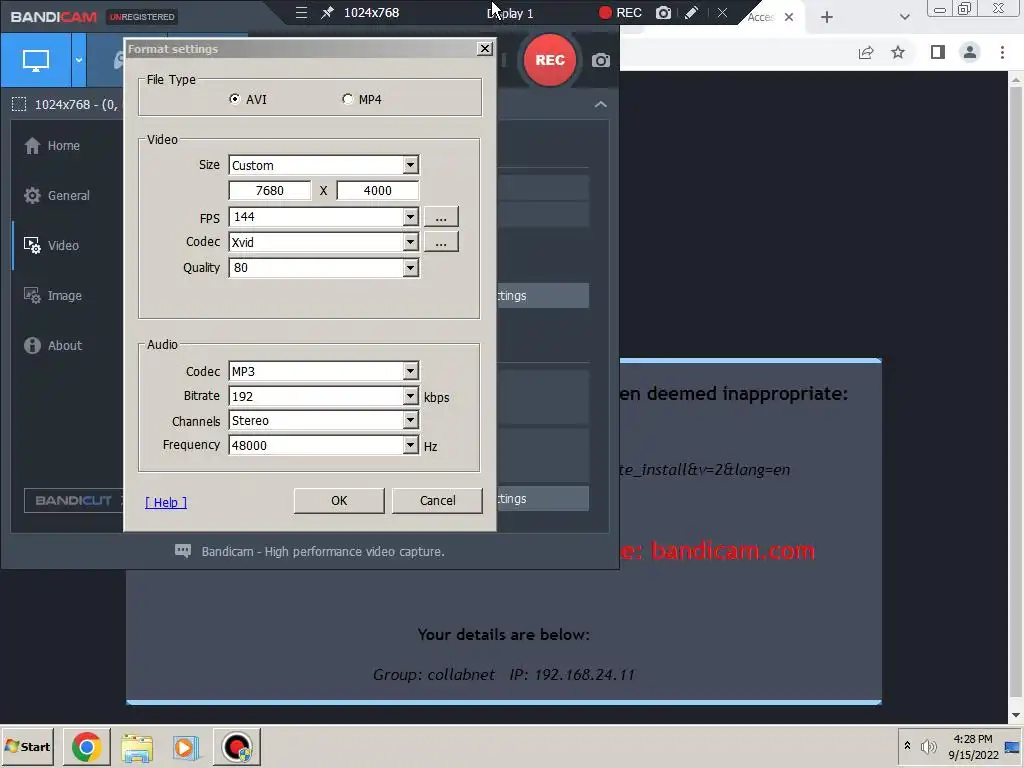
Task: Expand the screen mode dropdown arrow
Action: click(79, 61)
